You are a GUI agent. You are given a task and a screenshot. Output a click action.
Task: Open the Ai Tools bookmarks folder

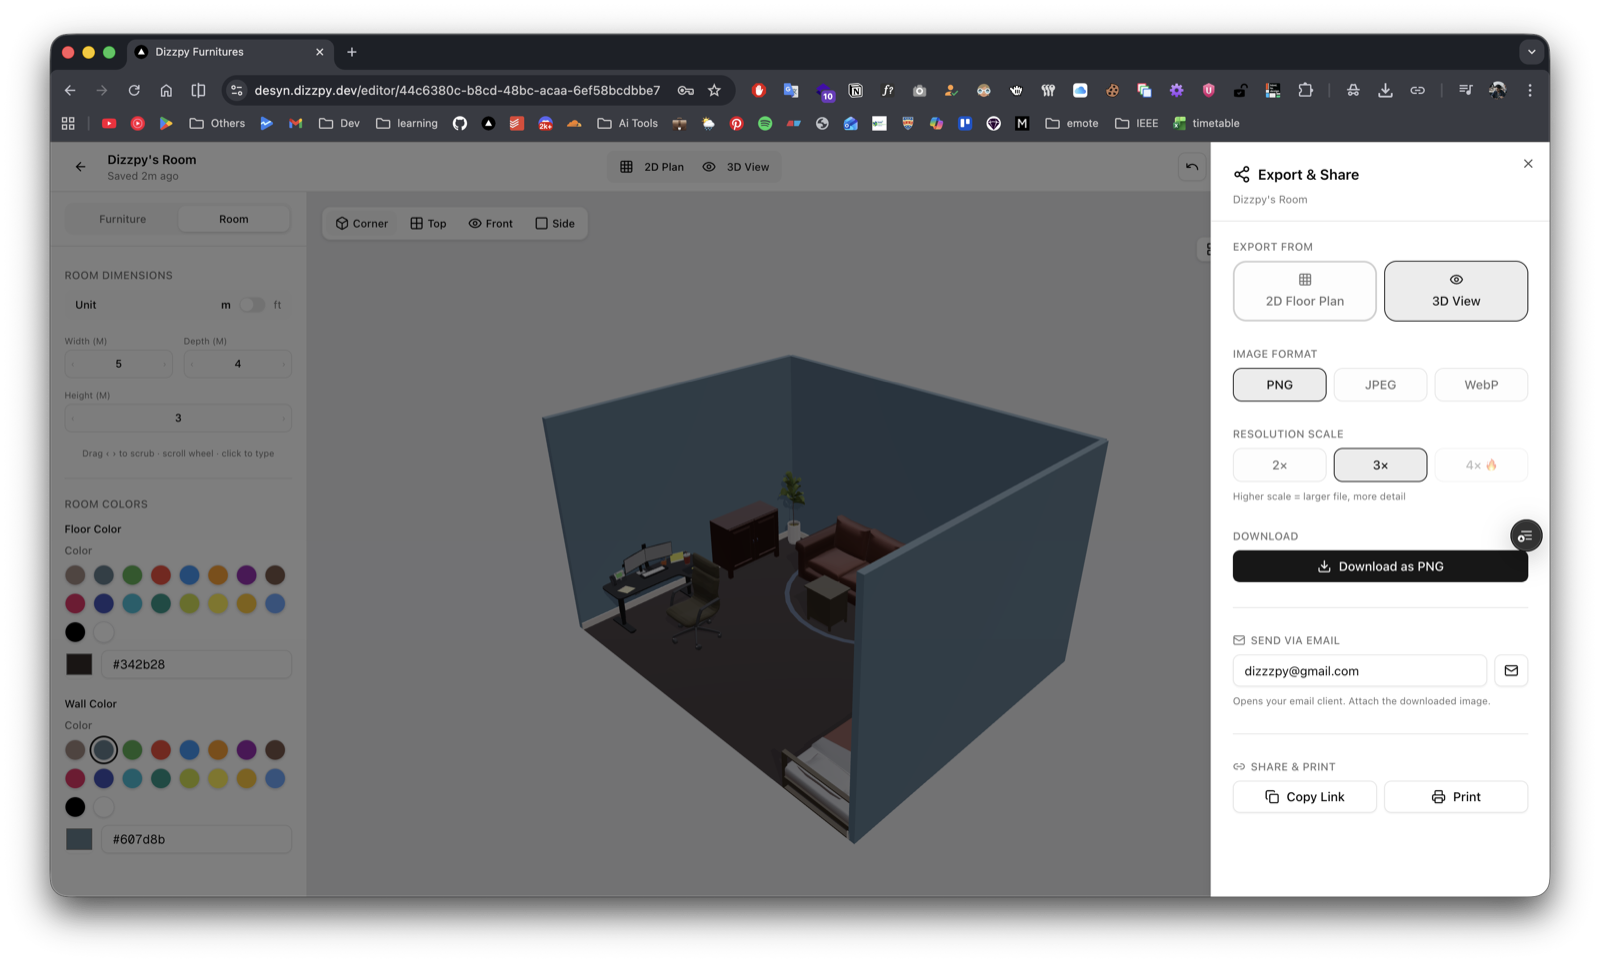[x=628, y=123]
